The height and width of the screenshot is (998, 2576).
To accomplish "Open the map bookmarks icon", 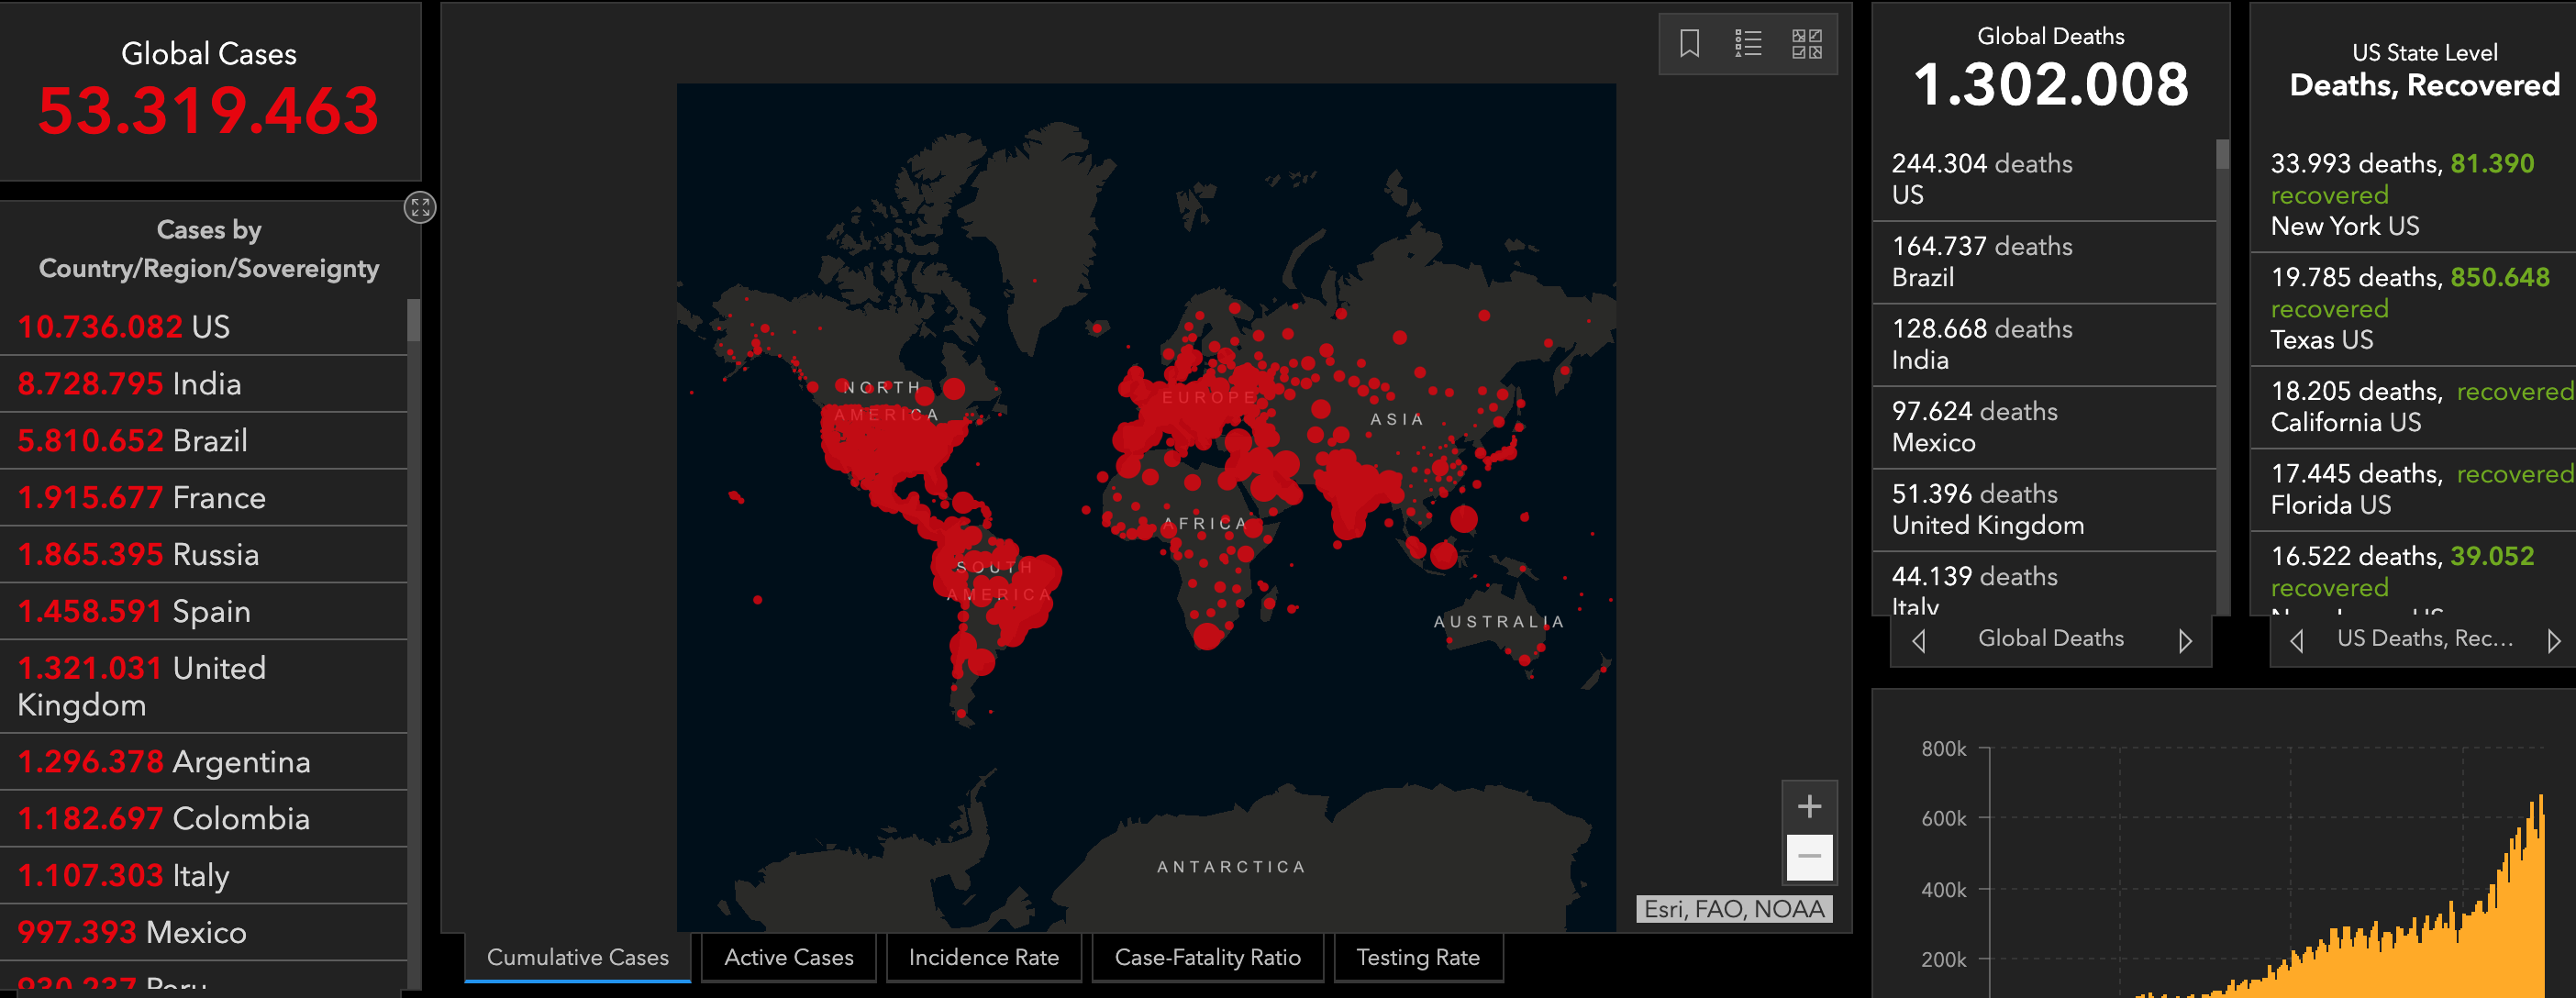I will click(1689, 44).
